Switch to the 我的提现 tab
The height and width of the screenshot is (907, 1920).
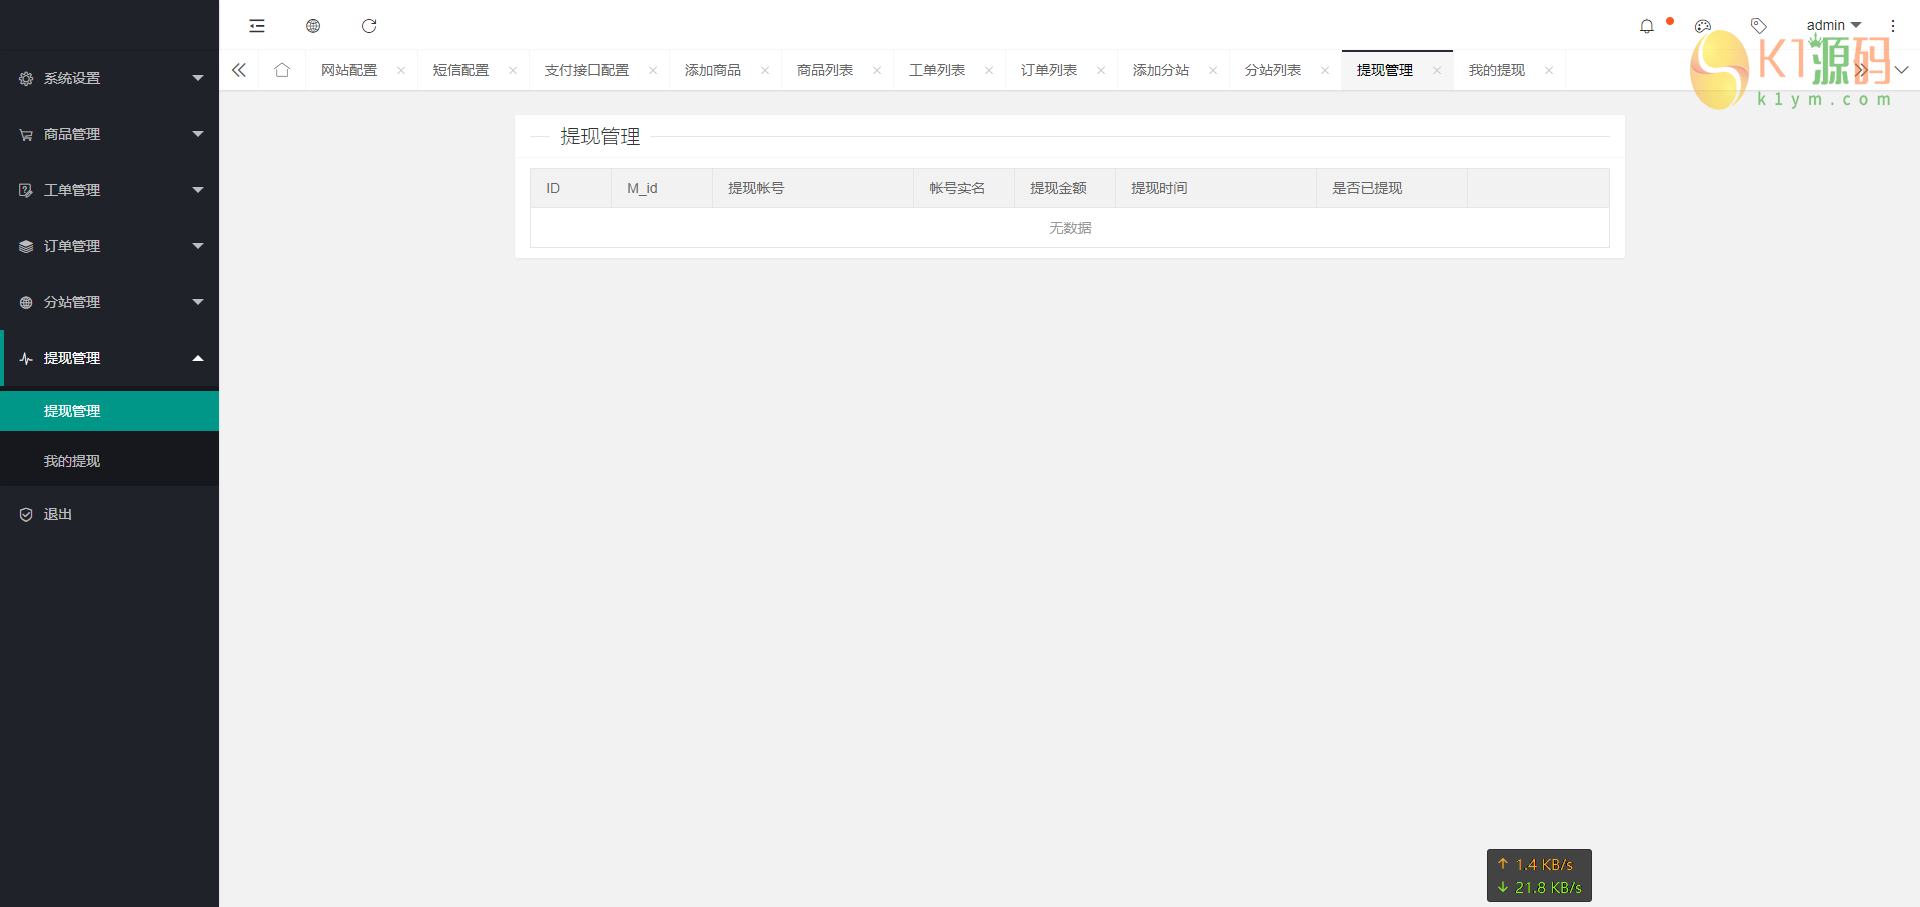(1497, 70)
